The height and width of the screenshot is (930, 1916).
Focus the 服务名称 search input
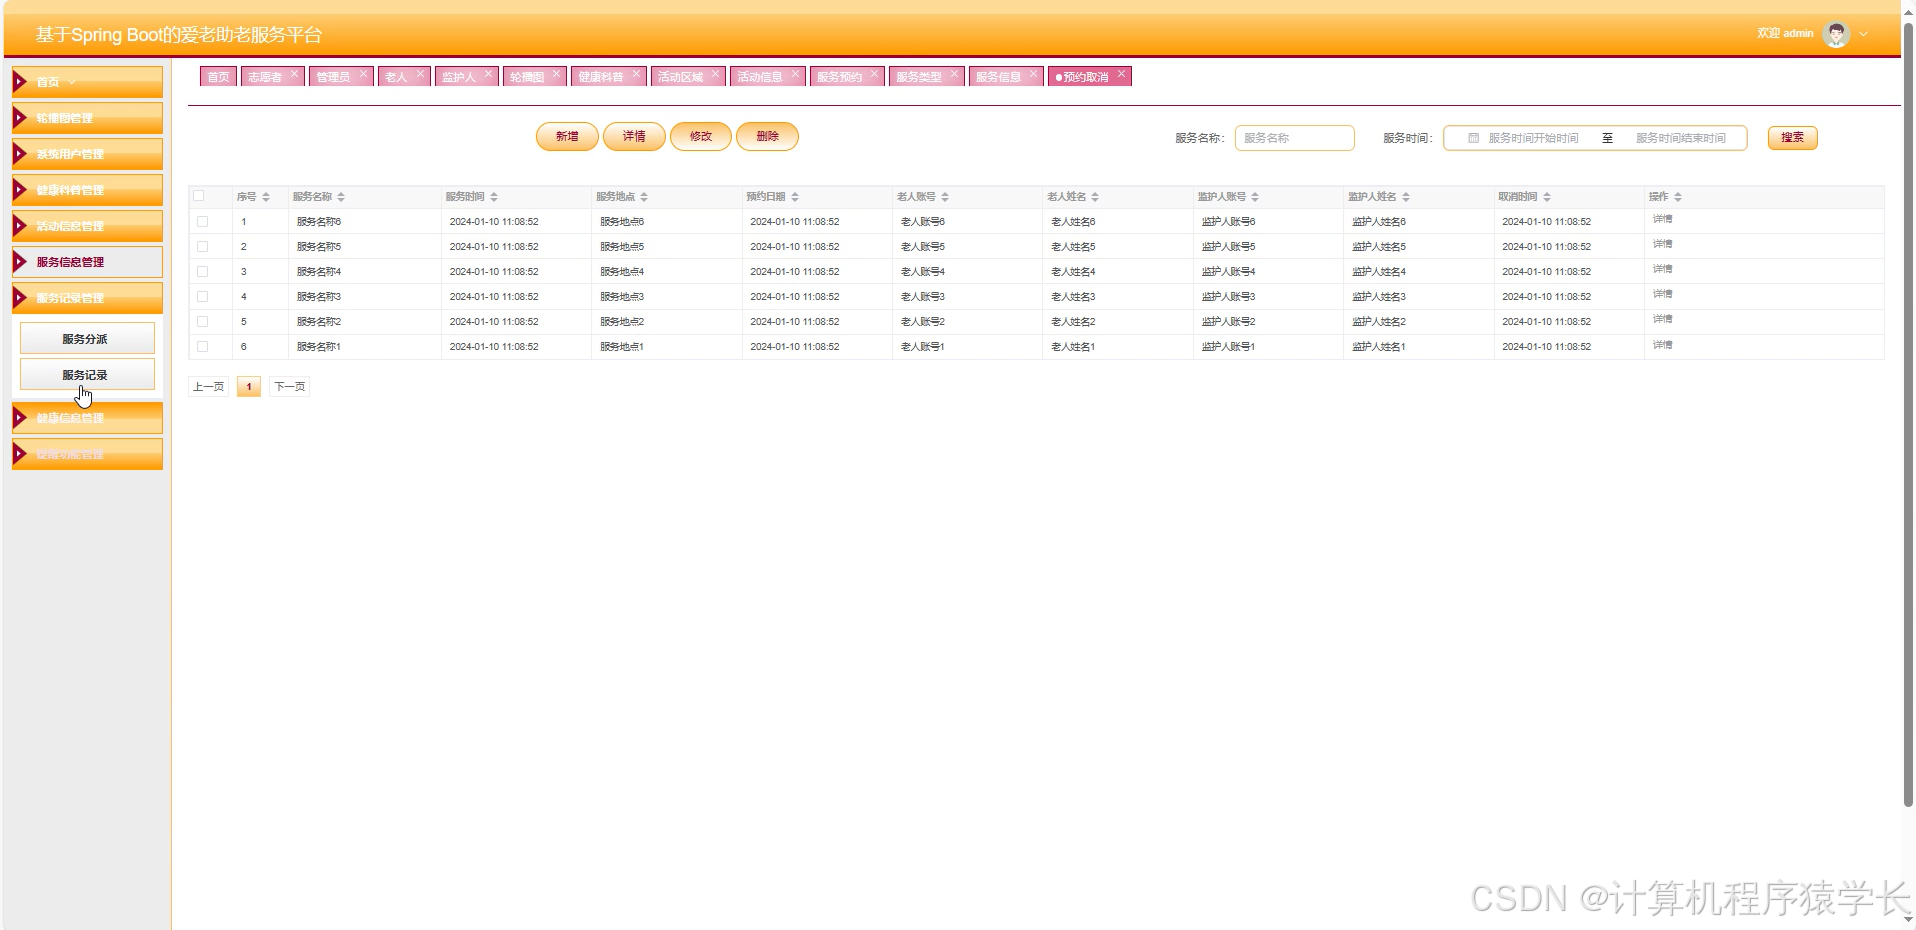[x=1294, y=138]
